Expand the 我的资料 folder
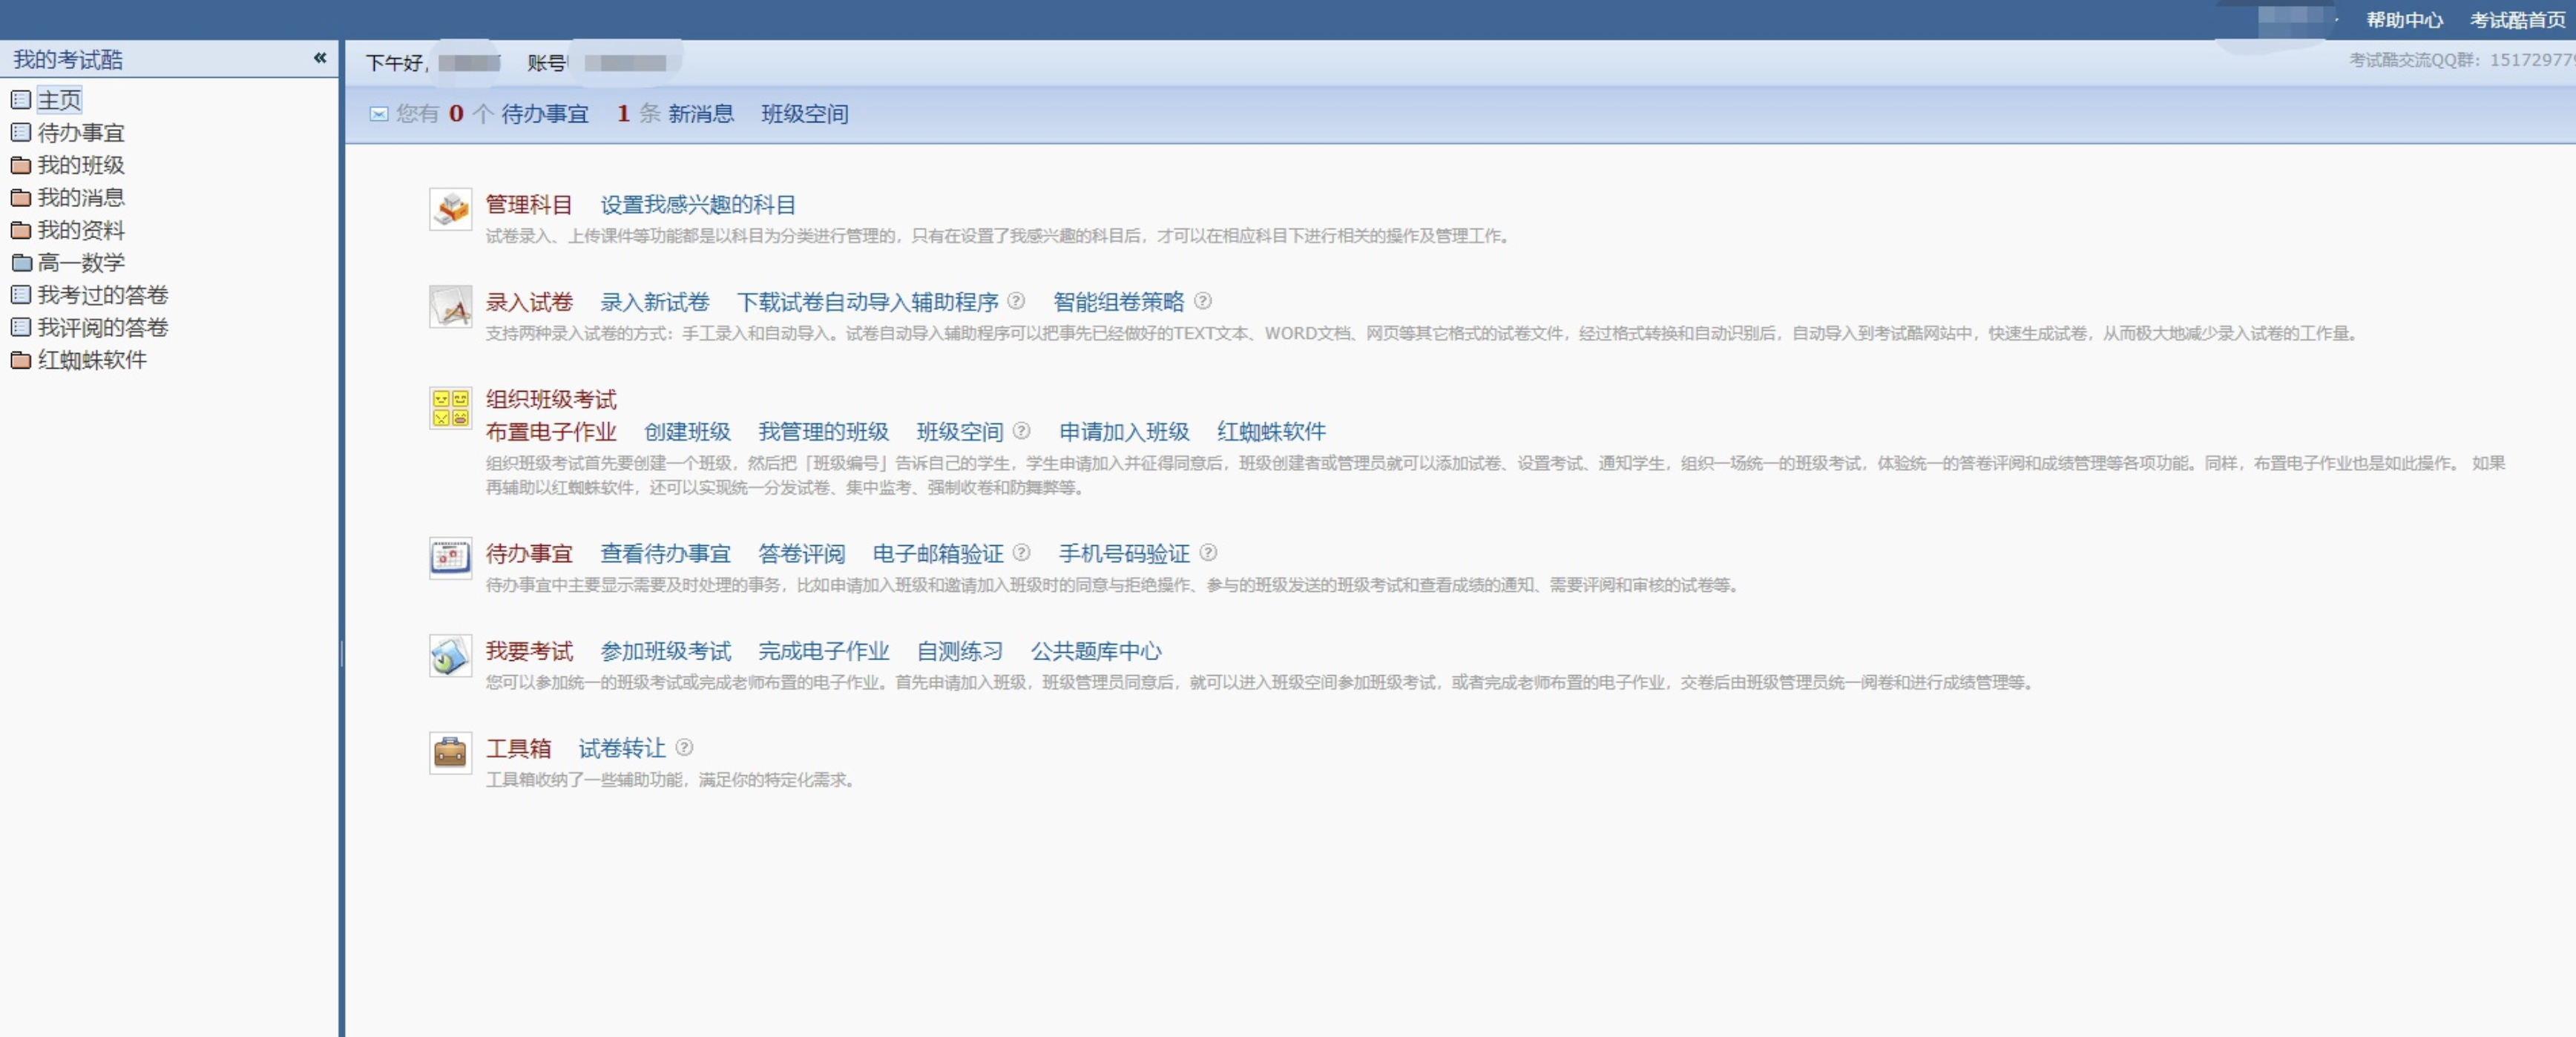The width and height of the screenshot is (2576, 1037). pos(81,230)
